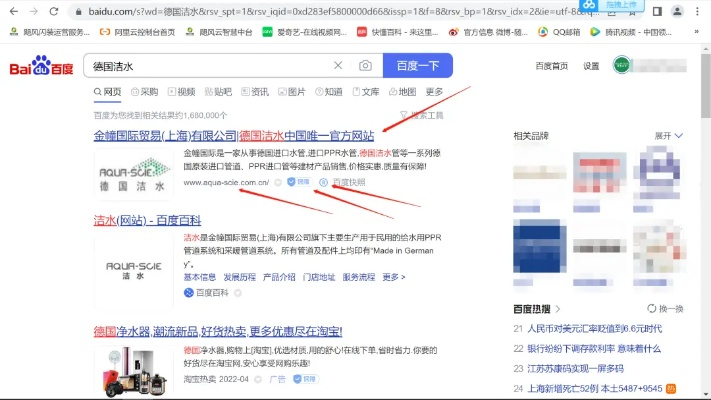Click the camera image search icon
This screenshot has height=400, width=711.
365,66
